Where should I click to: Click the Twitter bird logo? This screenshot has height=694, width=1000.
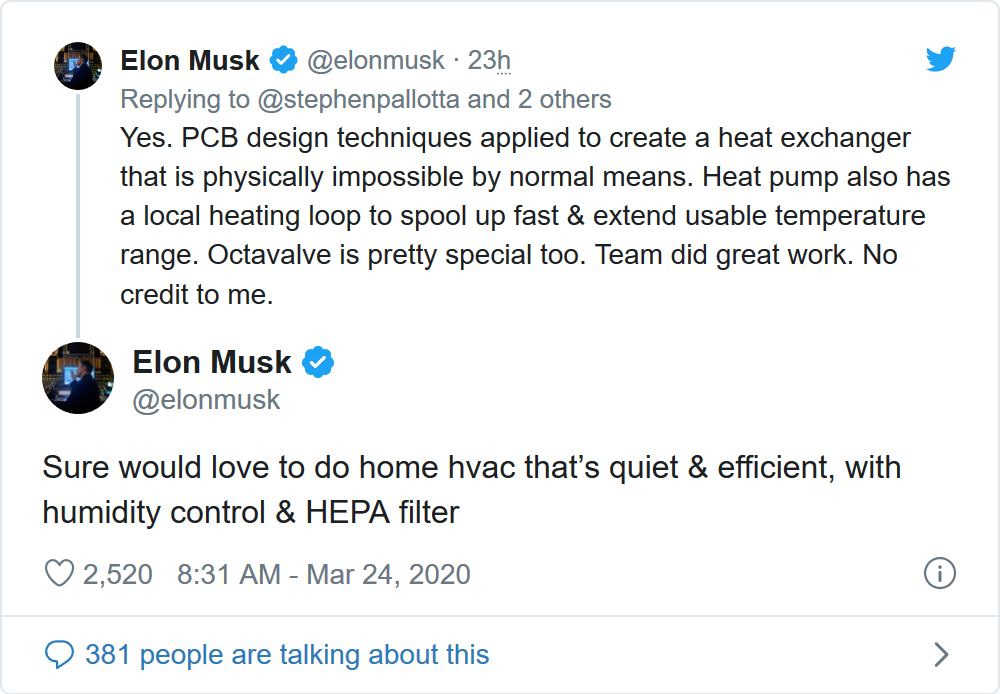click(940, 60)
